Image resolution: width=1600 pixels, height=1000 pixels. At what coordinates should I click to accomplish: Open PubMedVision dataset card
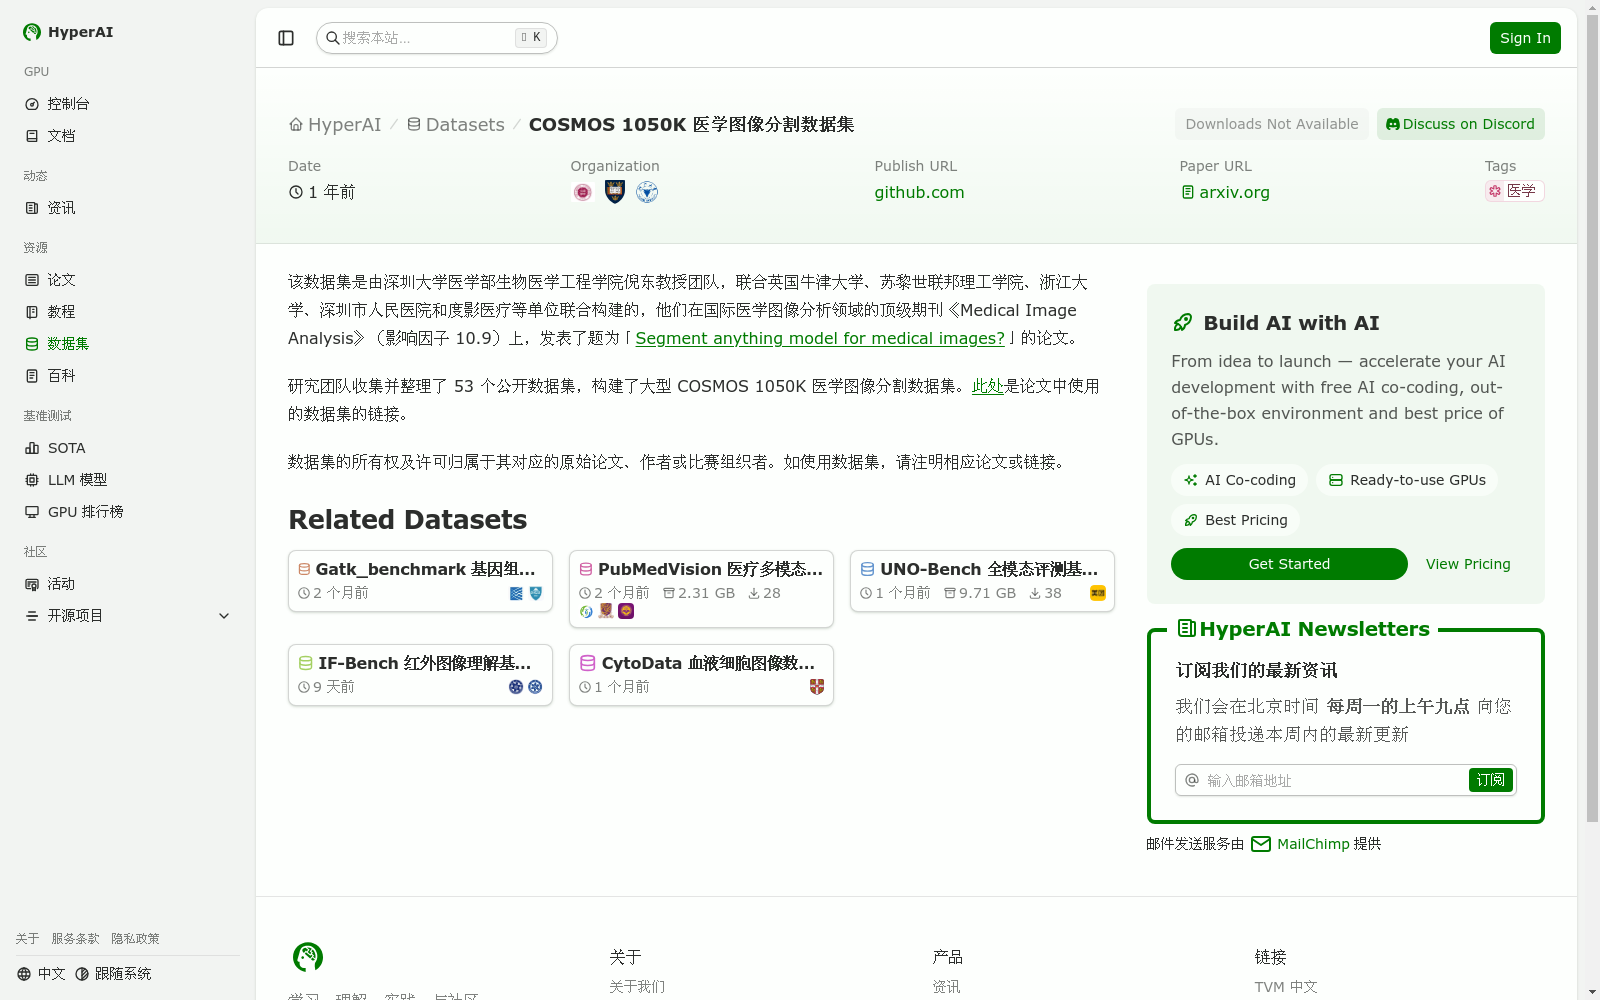tap(701, 589)
